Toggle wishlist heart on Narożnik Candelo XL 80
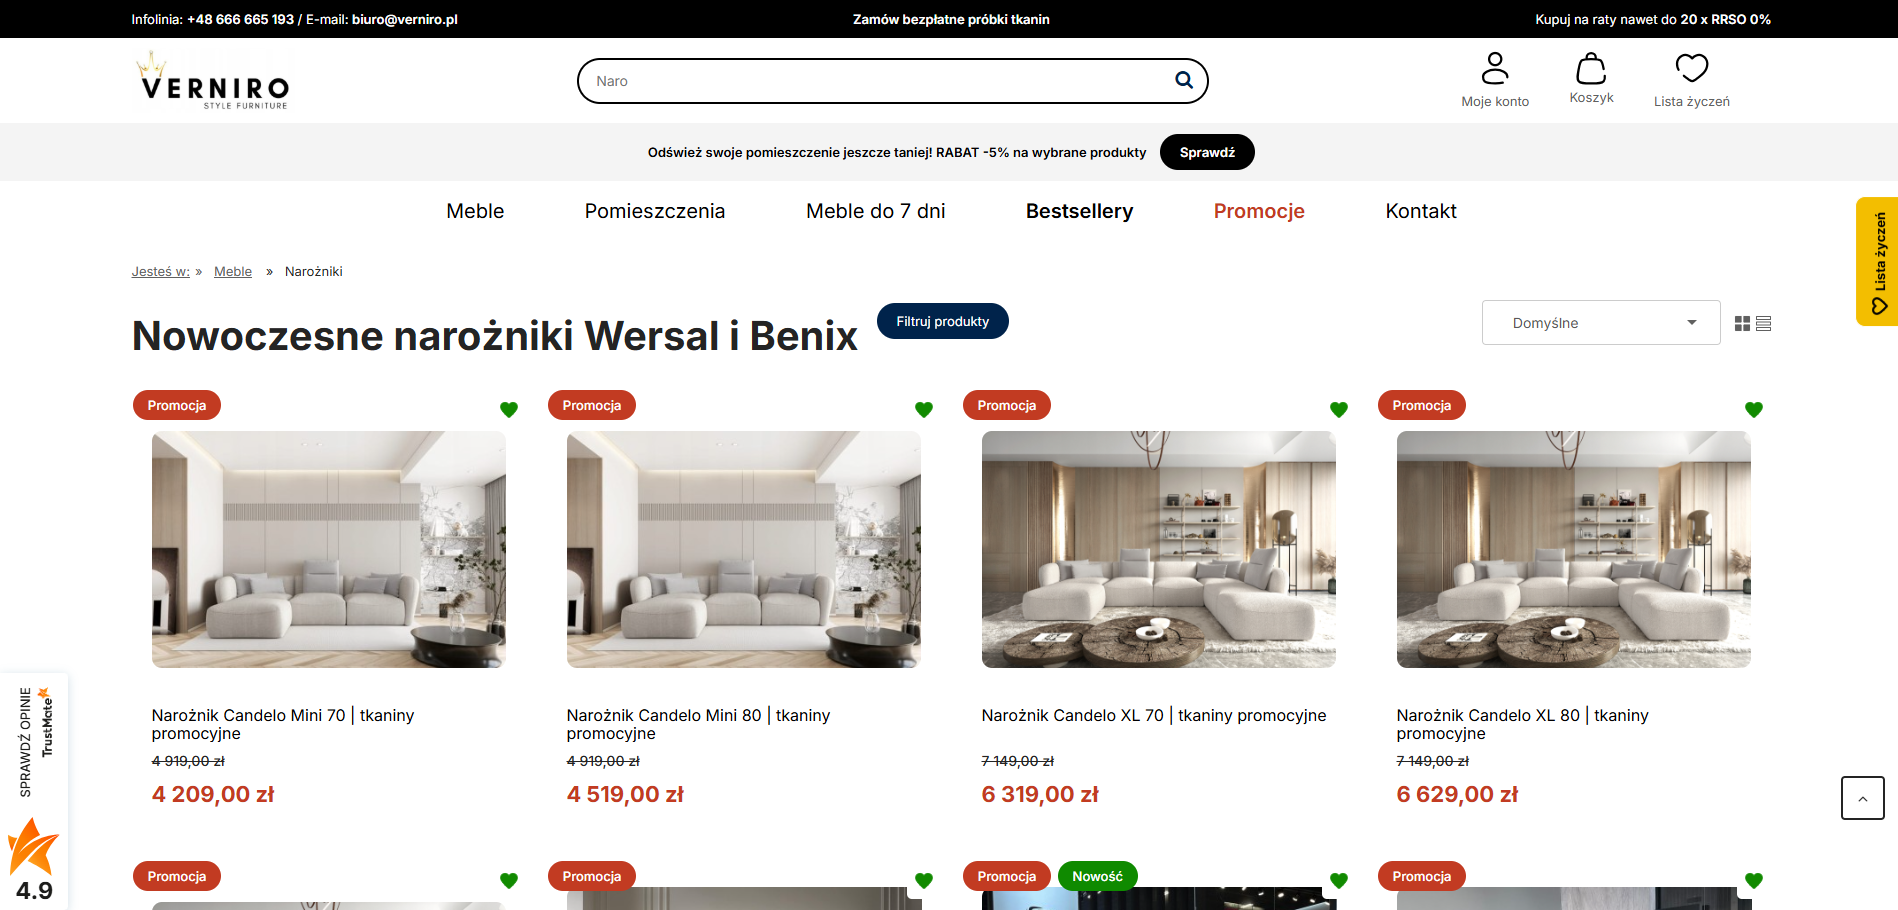 coord(1754,409)
